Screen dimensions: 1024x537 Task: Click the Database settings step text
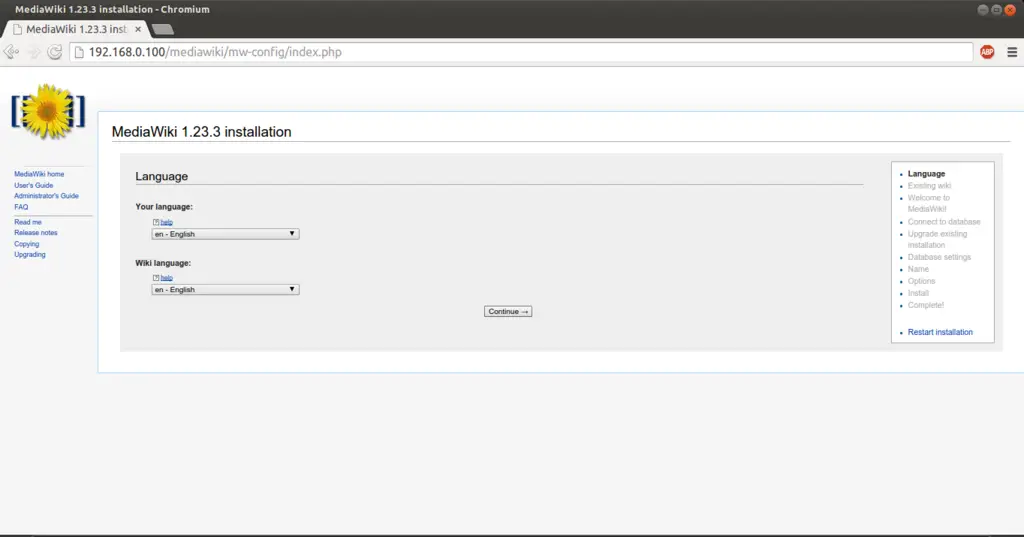[939, 257]
